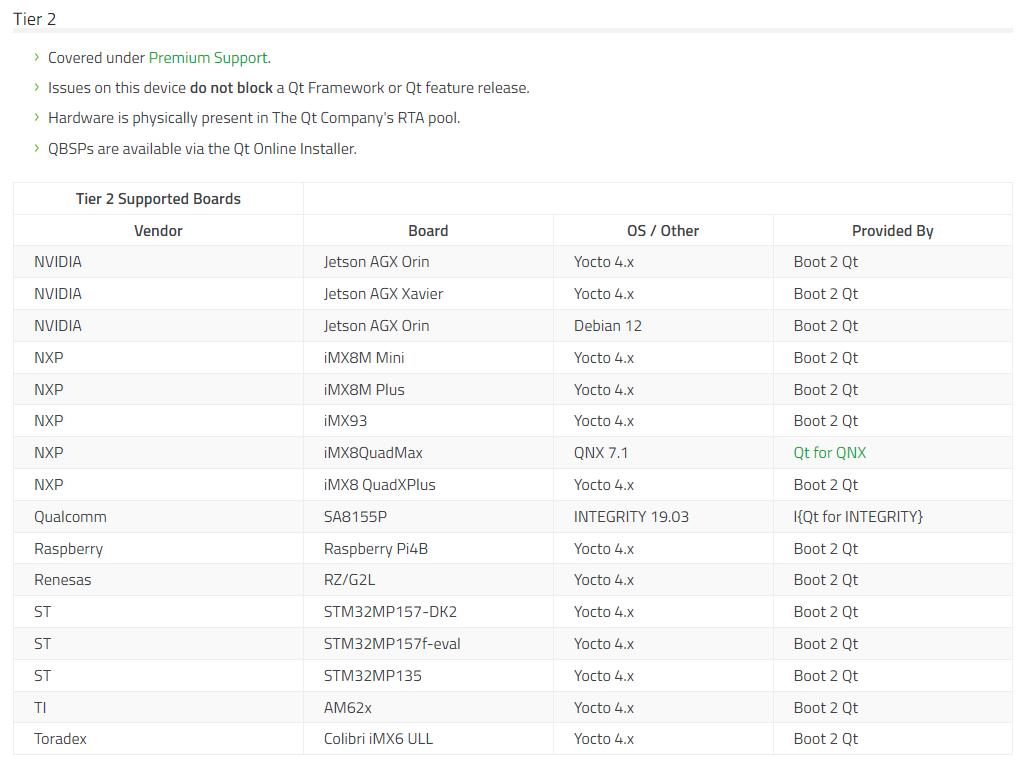Click the OS / Other column header

663,231
